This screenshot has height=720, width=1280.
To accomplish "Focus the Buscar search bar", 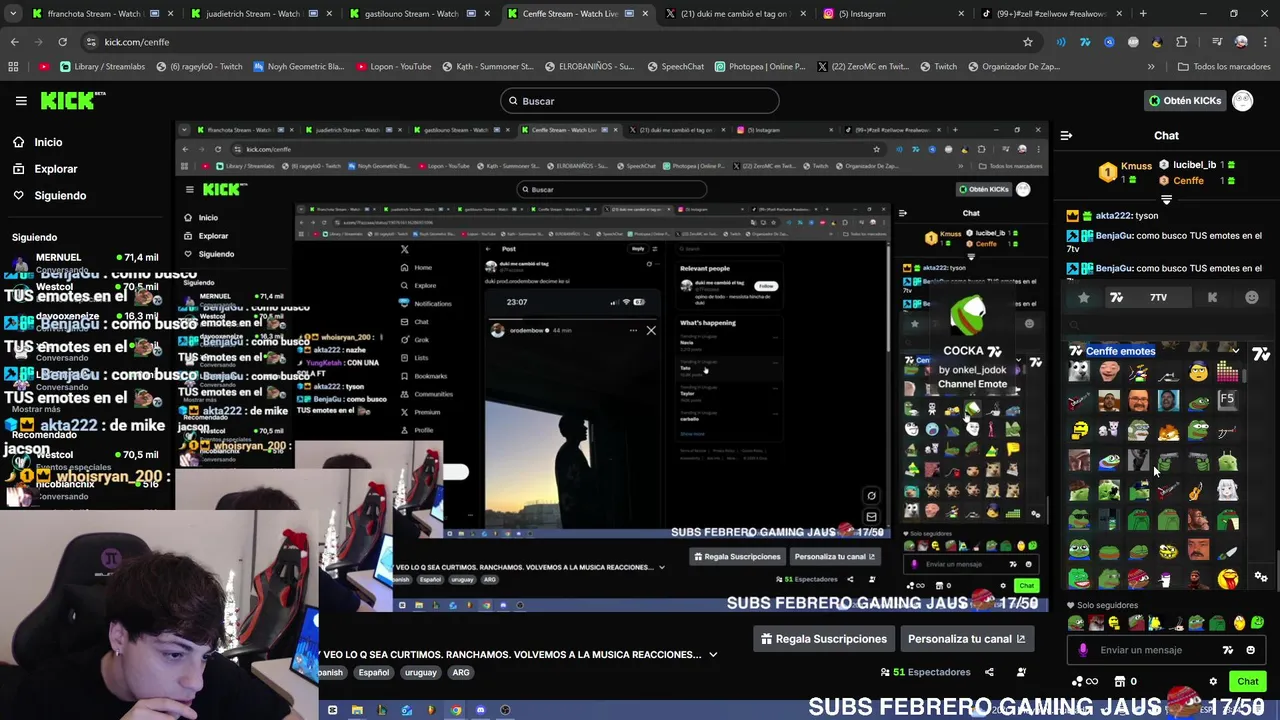I will [640, 101].
